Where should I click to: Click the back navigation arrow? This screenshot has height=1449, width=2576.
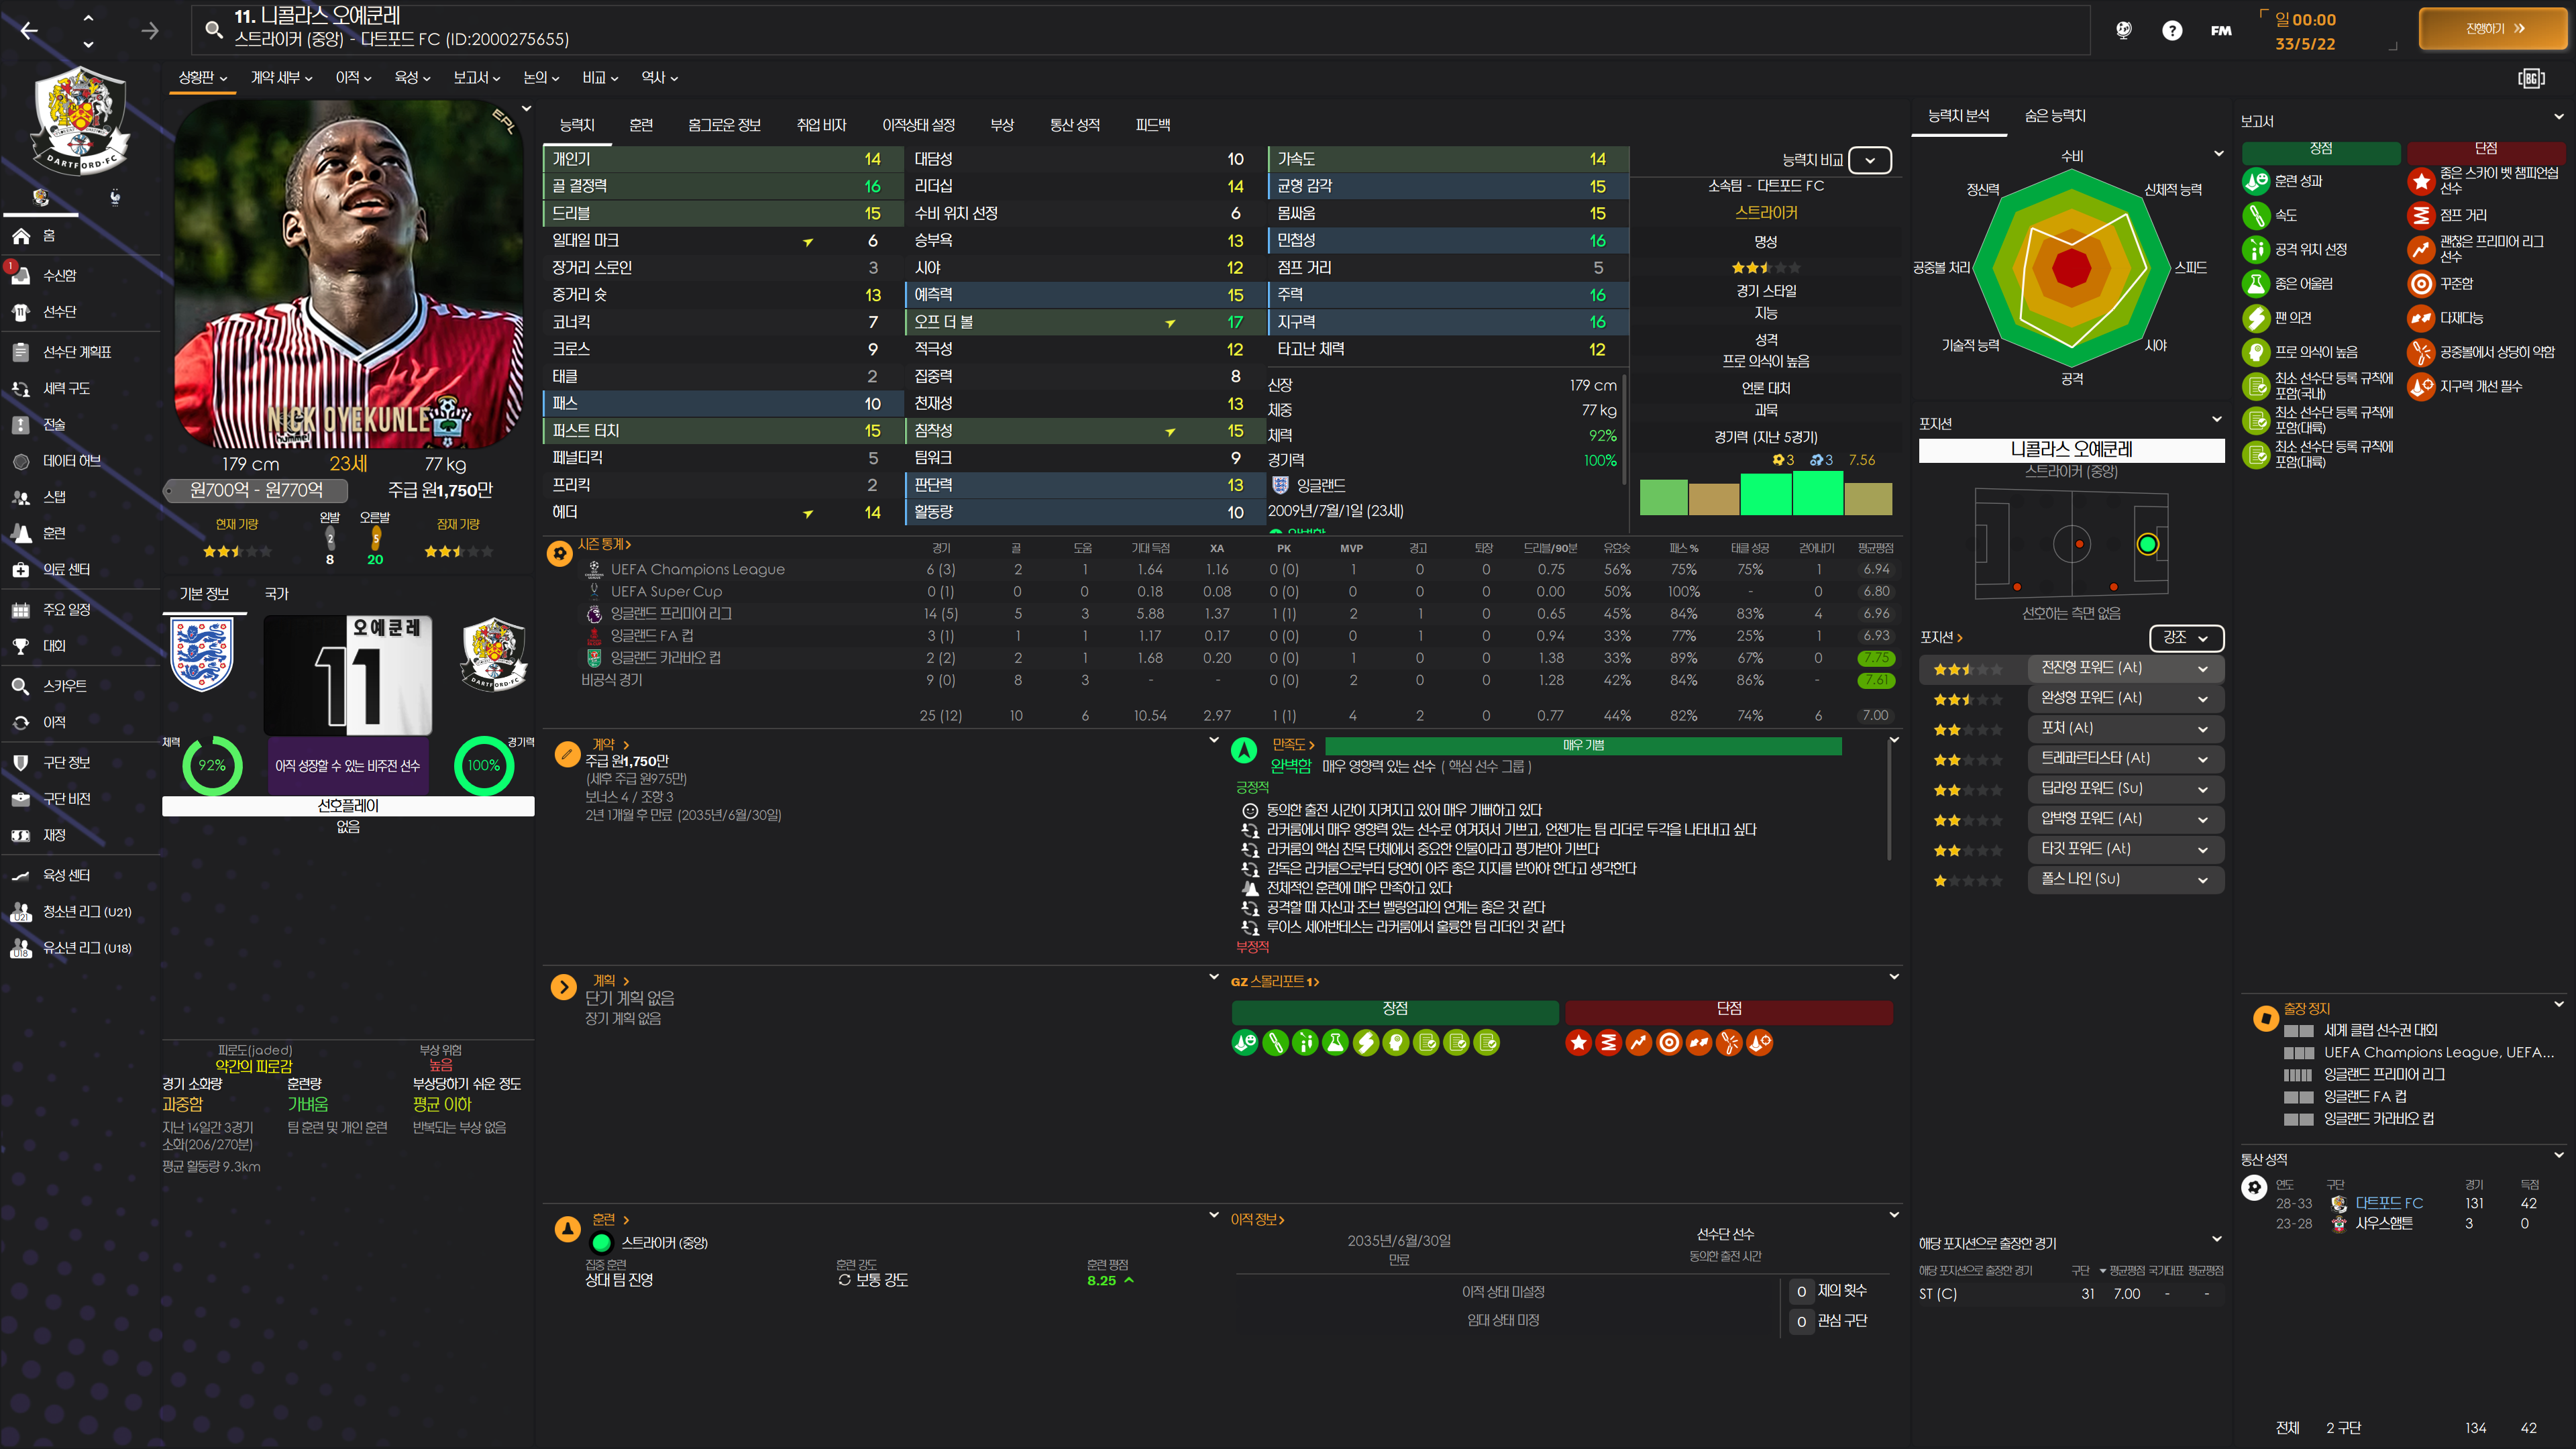29,30
